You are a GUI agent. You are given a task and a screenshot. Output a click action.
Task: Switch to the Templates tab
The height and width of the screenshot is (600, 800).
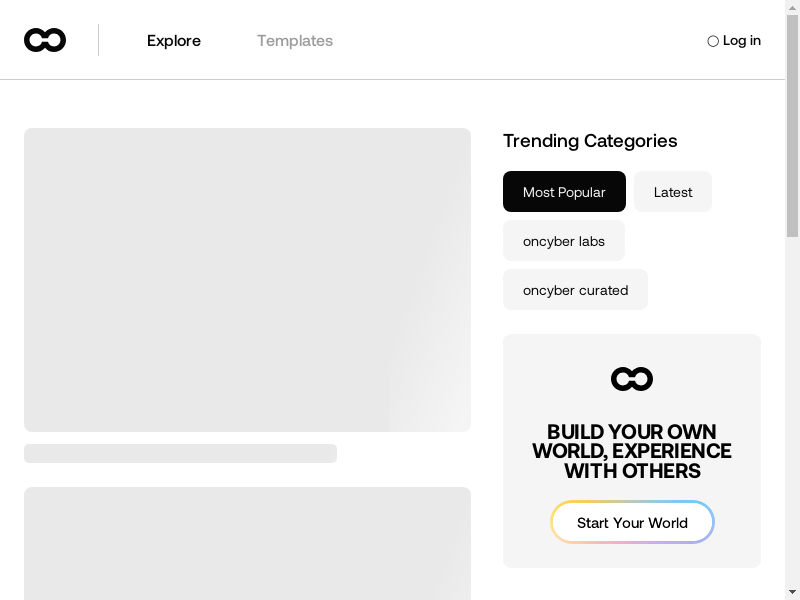point(295,41)
